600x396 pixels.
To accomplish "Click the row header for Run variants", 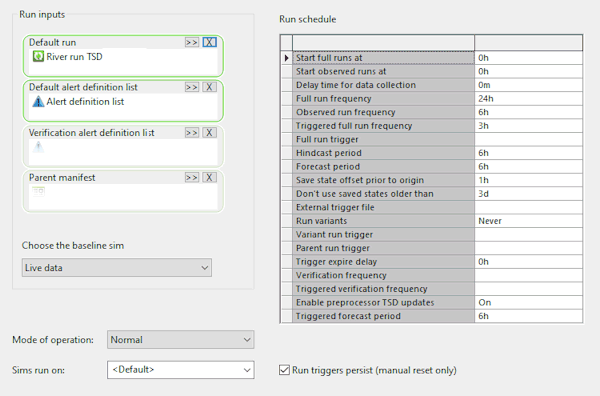I will pyautogui.click(x=287, y=221).
